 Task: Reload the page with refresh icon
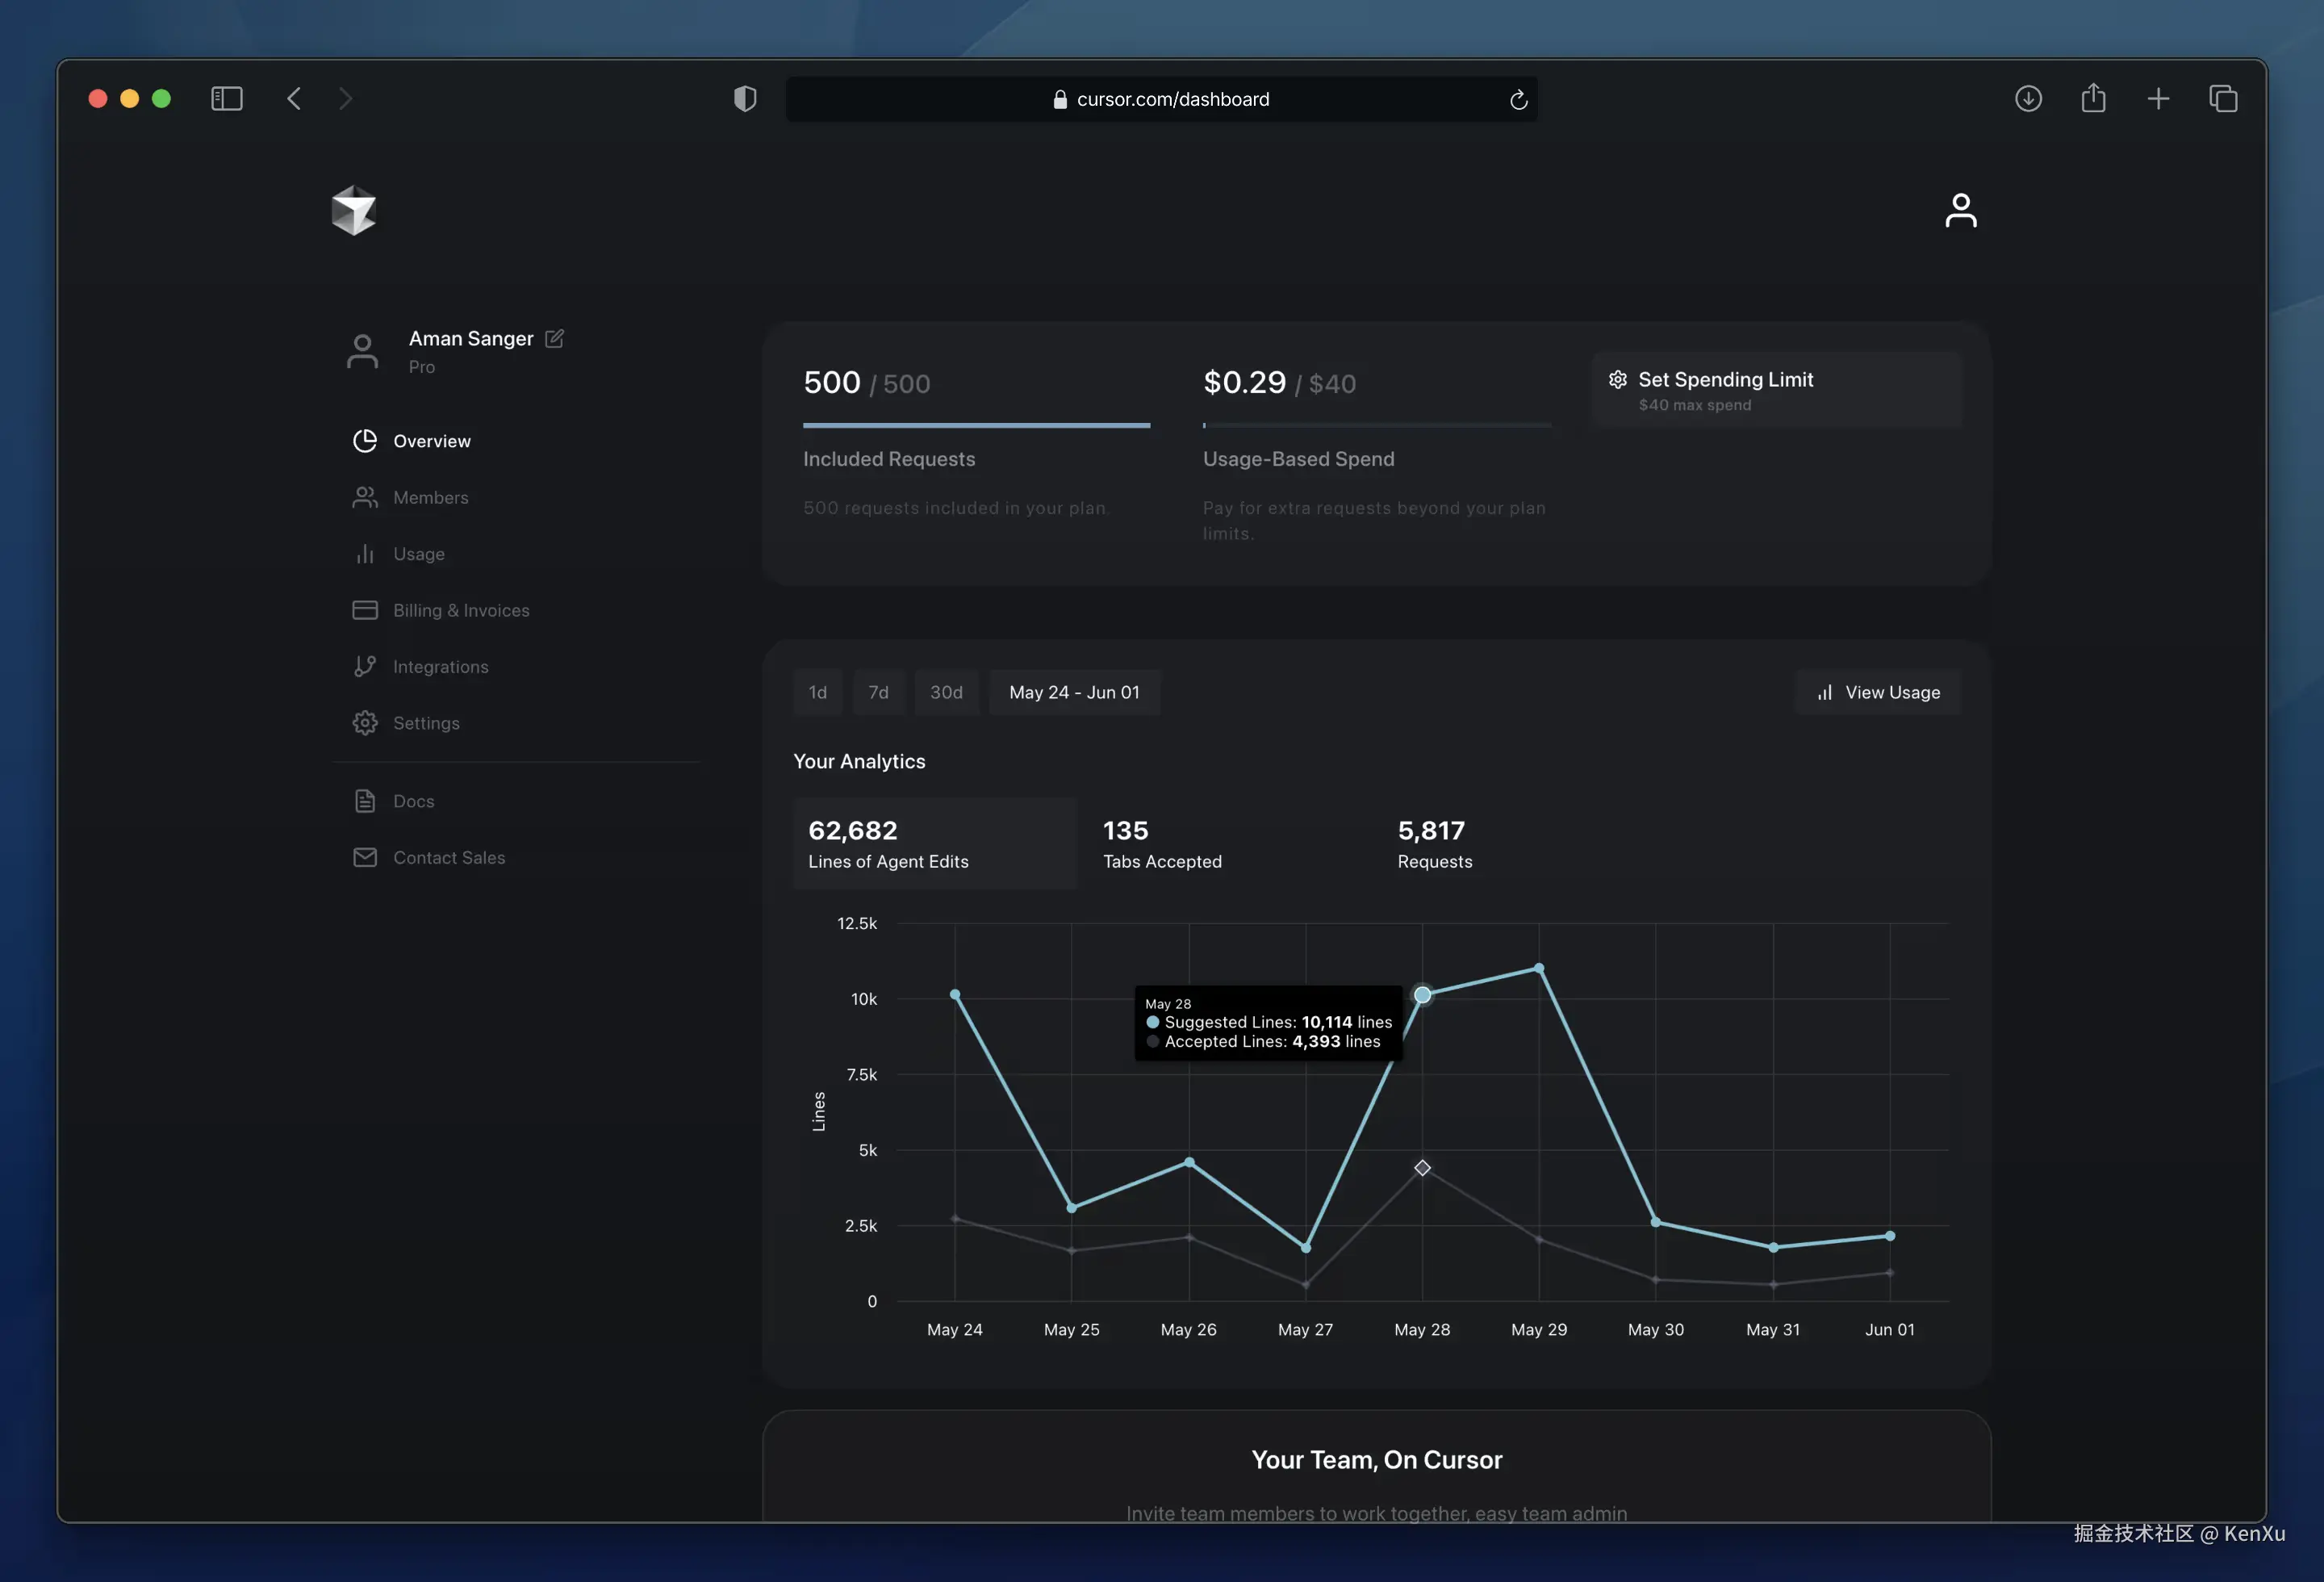pyautogui.click(x=1518, y=99)
